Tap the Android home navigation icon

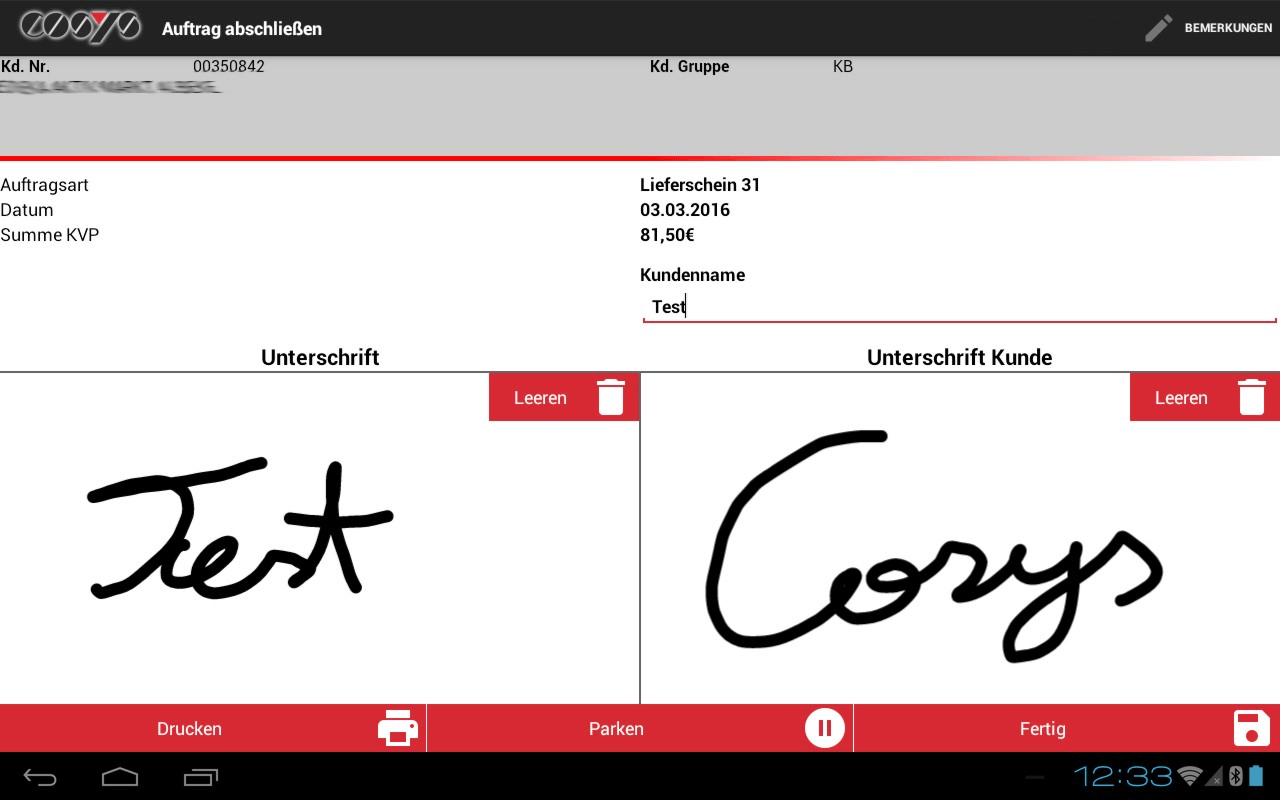point(120,776)
